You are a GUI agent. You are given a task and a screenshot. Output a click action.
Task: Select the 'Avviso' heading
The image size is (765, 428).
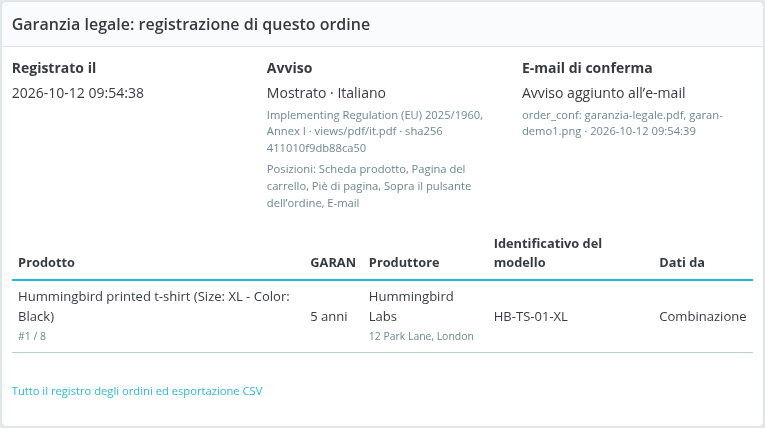click(289, 68)
